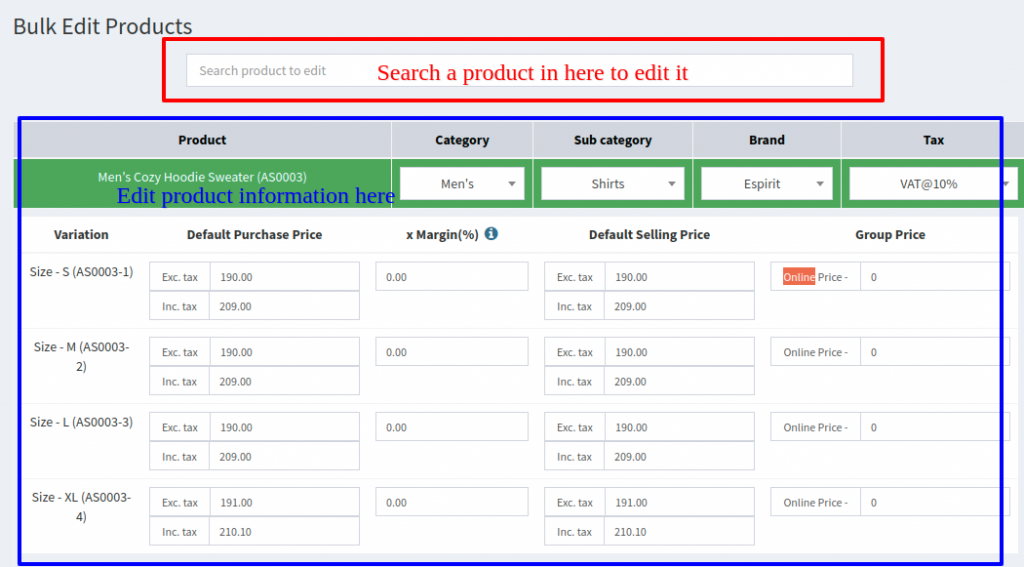
Task: Click Size XL purchase price Exc. tax 191.00
Action: (283, 503)
